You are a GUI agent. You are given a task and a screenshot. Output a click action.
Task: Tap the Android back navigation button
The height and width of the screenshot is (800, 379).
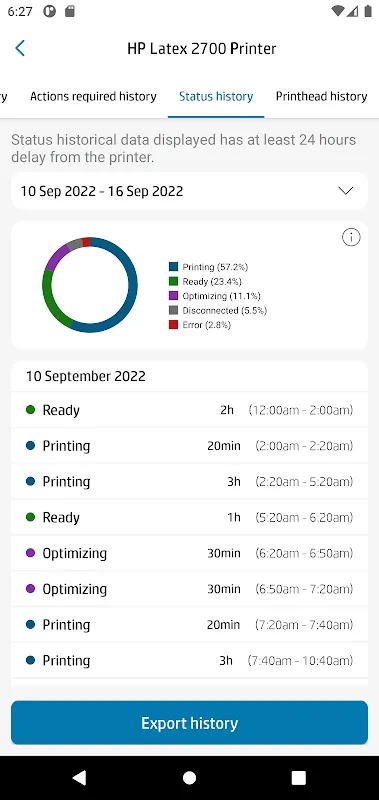(x=79, y=778)
